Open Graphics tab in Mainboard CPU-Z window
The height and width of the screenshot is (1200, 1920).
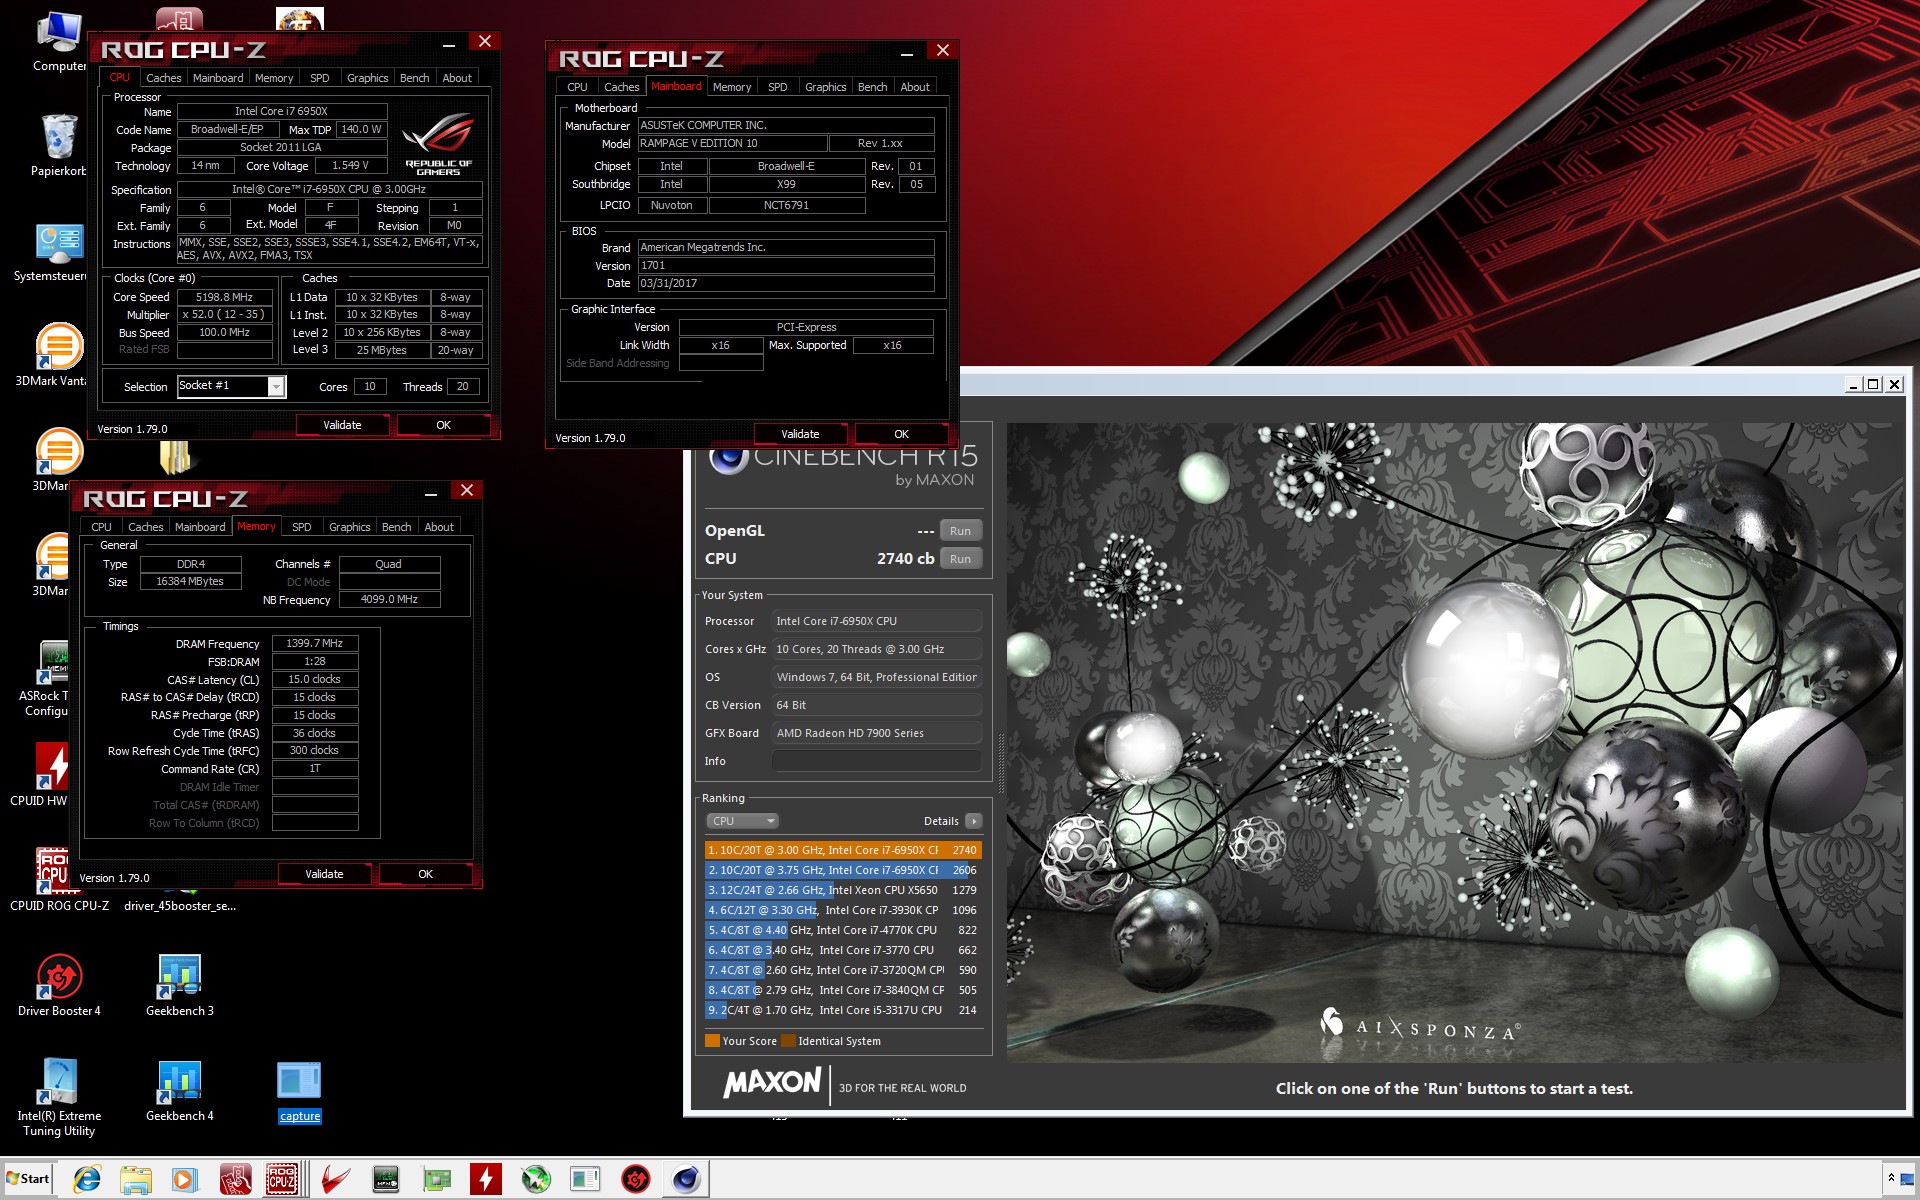coord(825,87)
